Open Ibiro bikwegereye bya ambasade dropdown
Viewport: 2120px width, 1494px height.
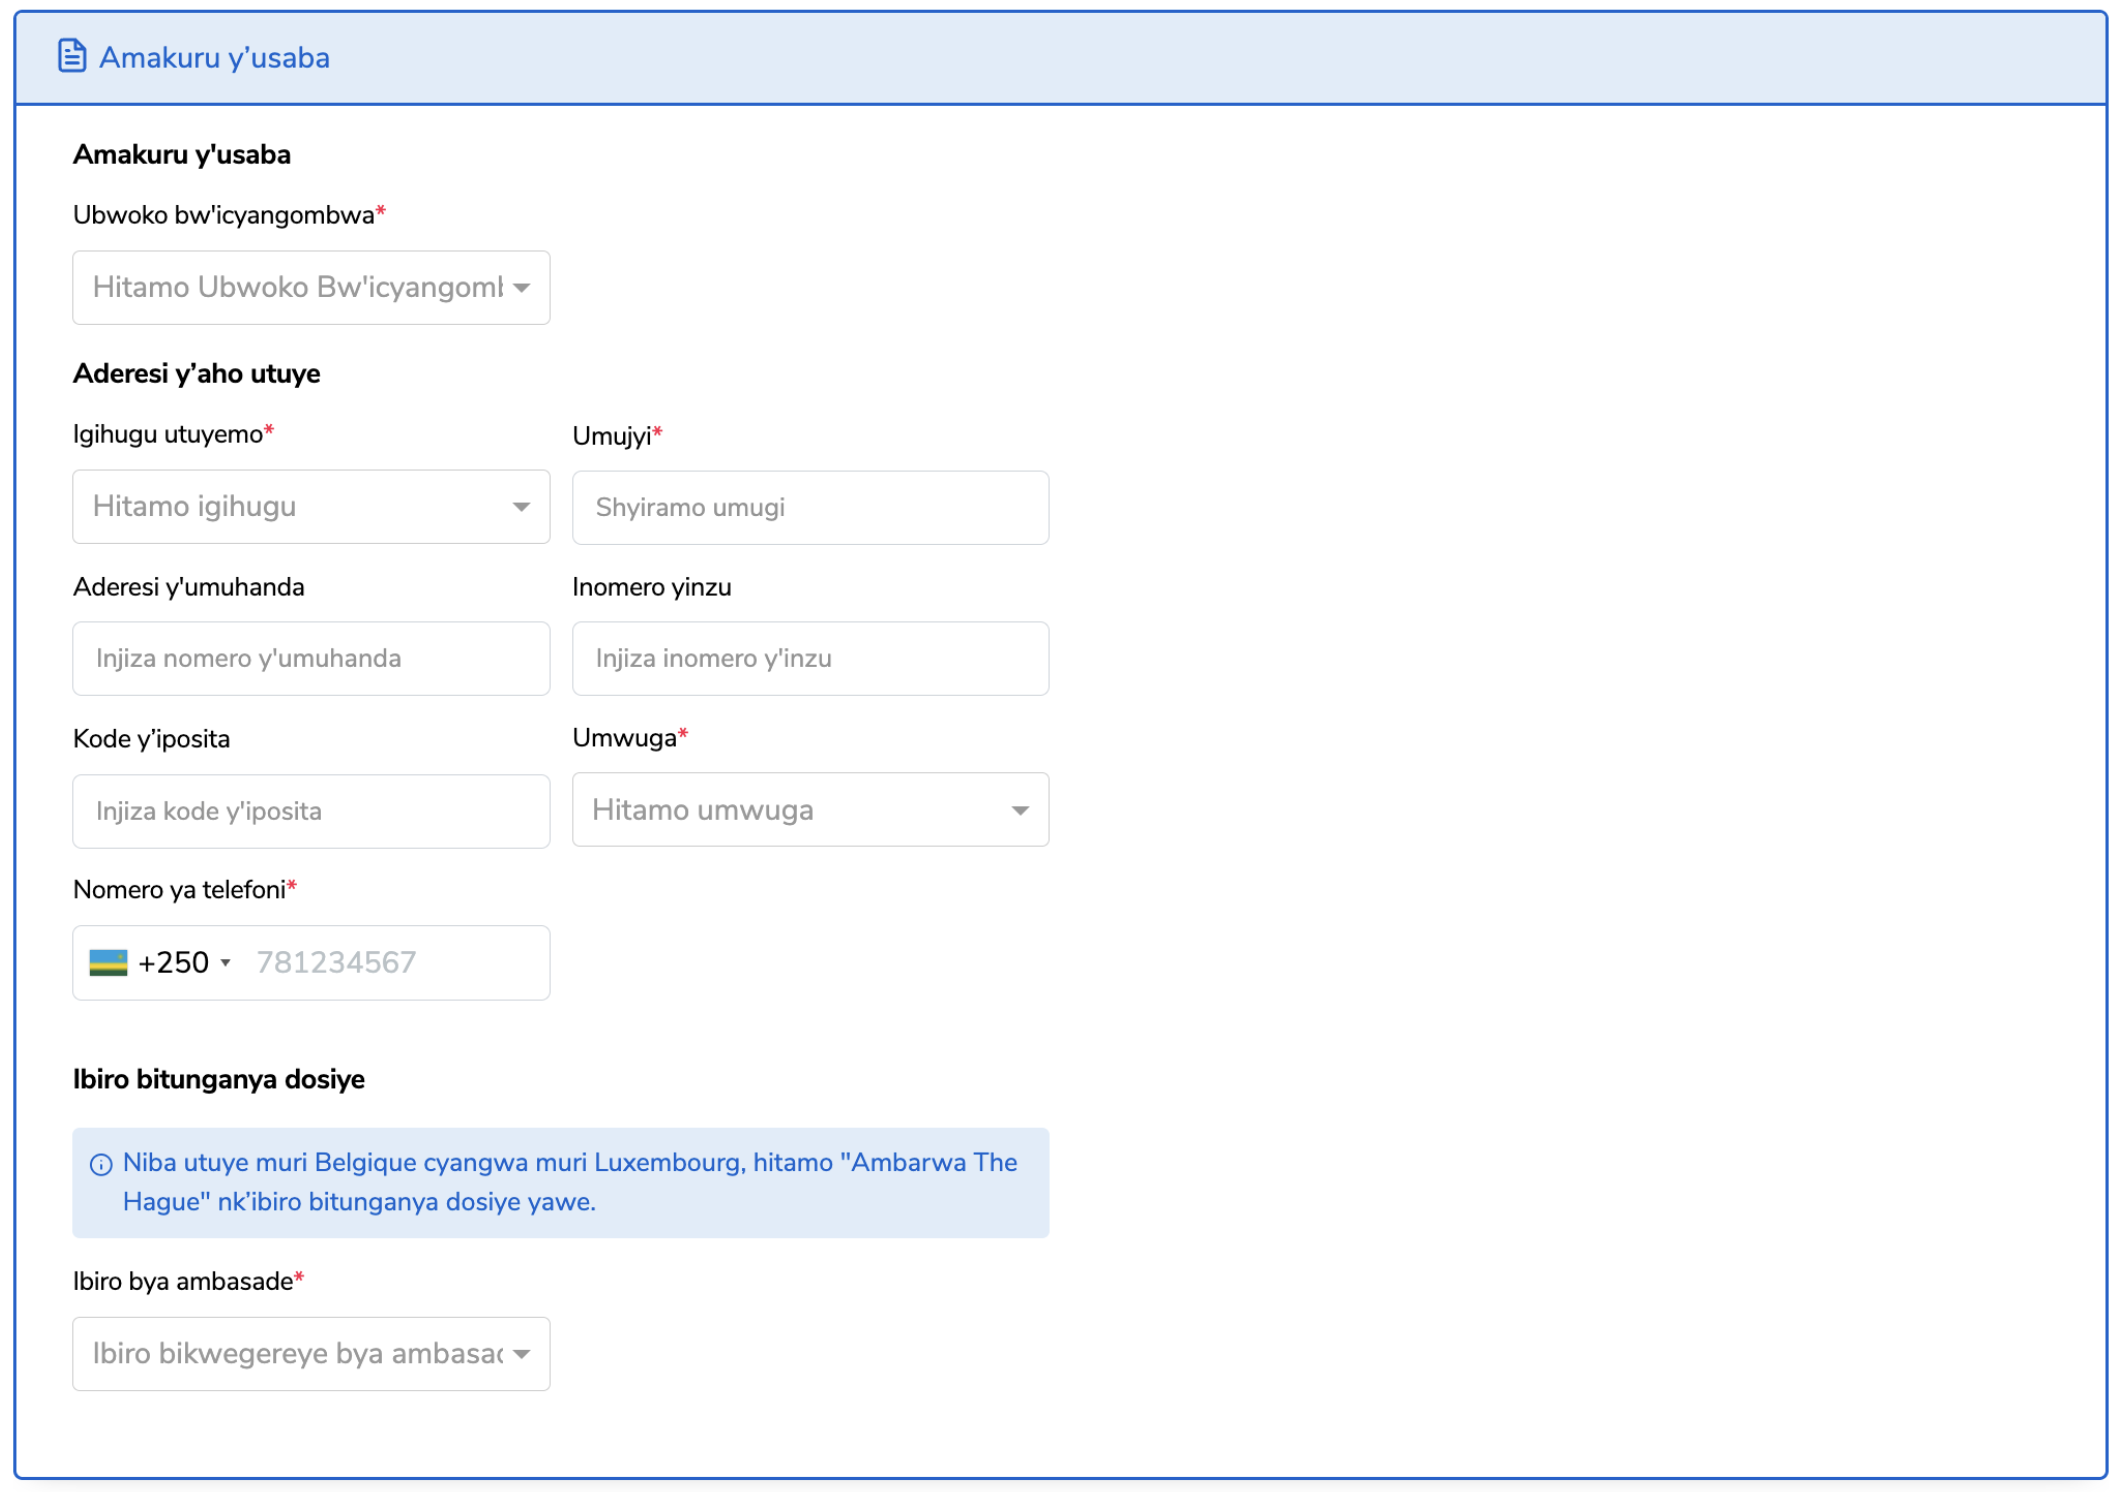pos(298,1354)
